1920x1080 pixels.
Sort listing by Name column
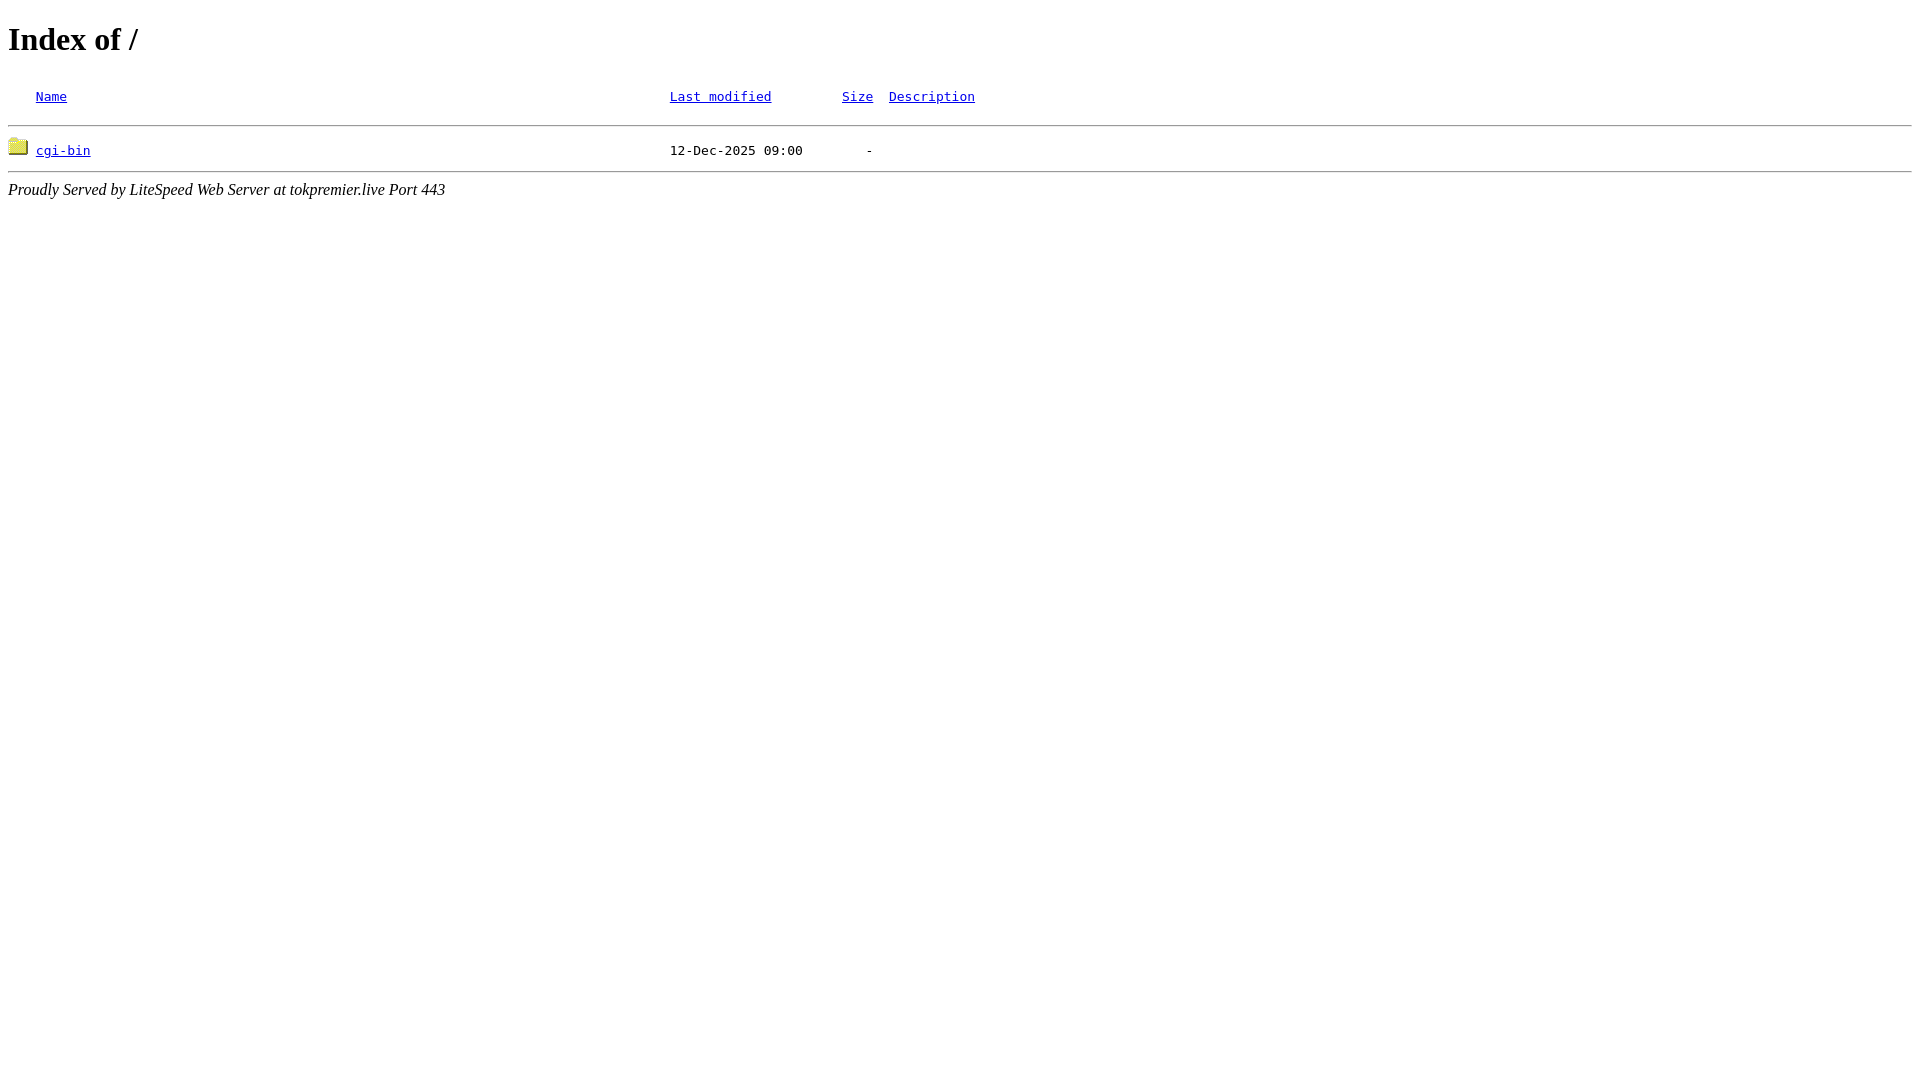click(x=51, y=97)
